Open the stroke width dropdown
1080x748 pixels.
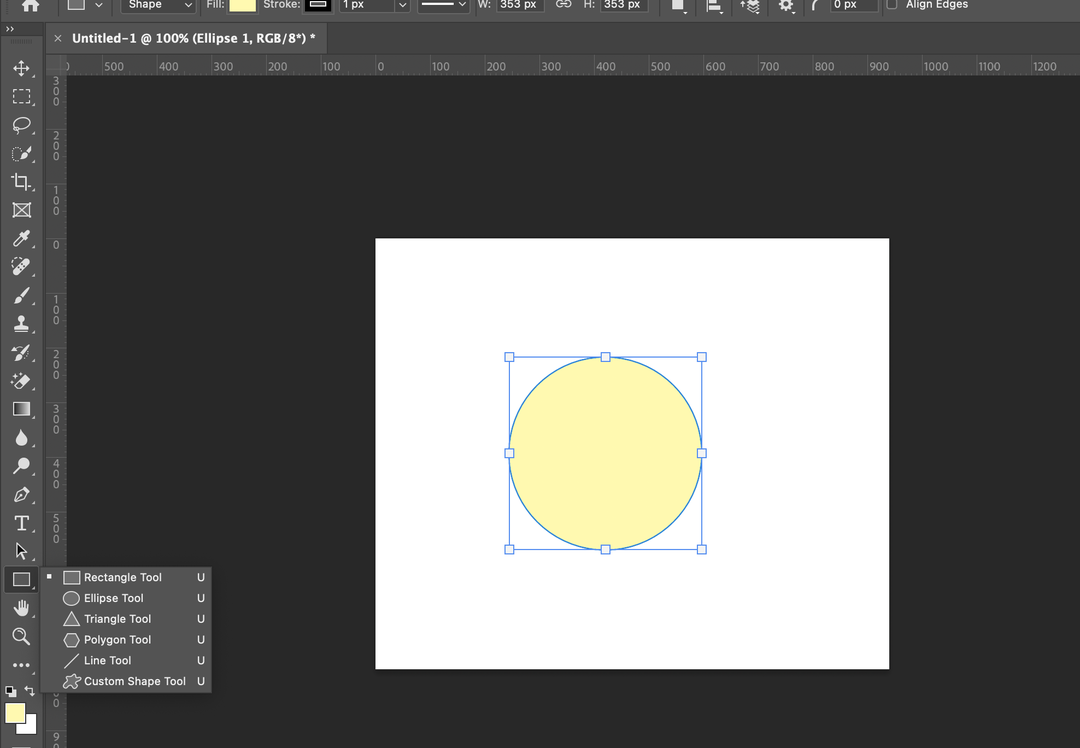tap(402, 5)
